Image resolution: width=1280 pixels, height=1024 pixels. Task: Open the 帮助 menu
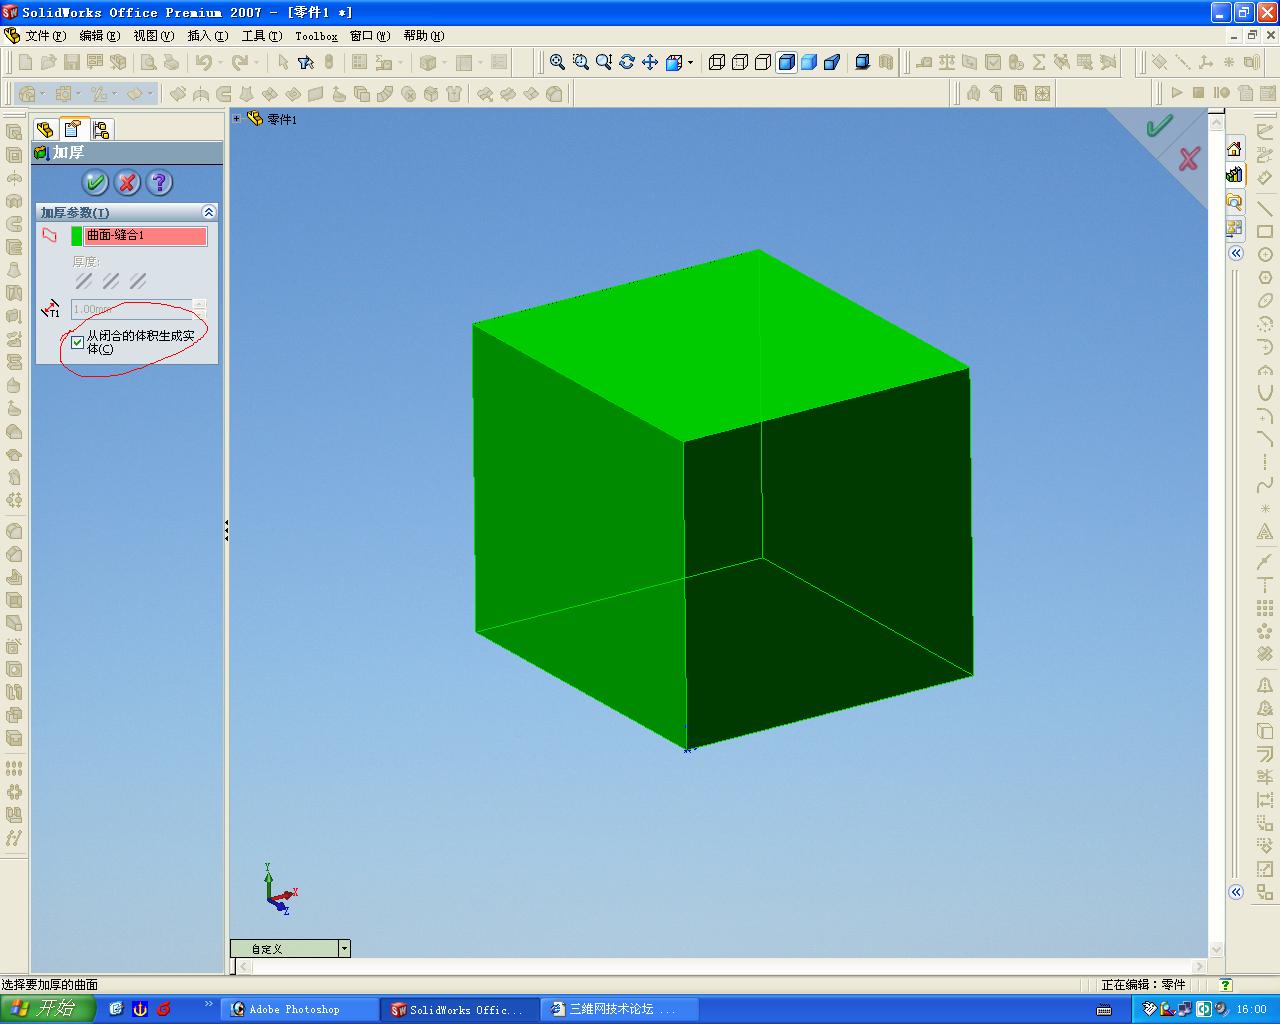click(423, 36)
